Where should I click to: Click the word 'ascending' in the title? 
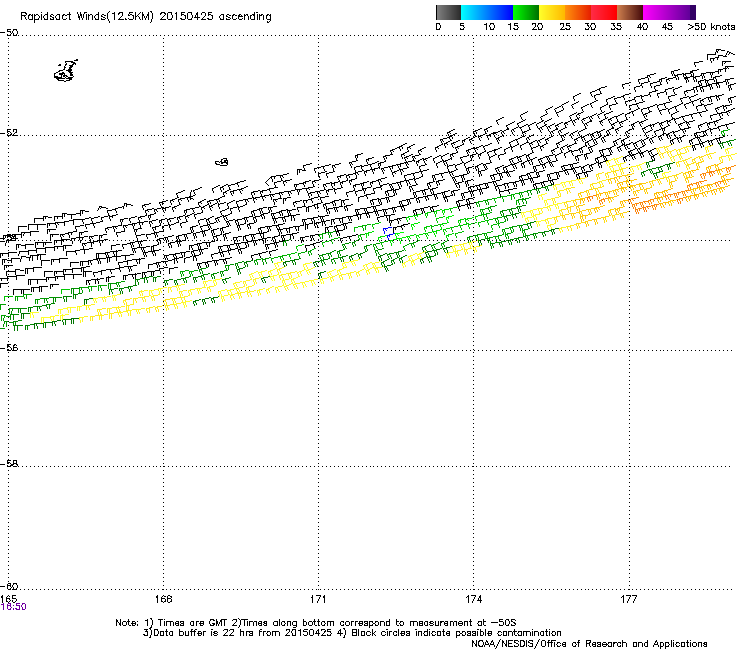click(245, 17)
